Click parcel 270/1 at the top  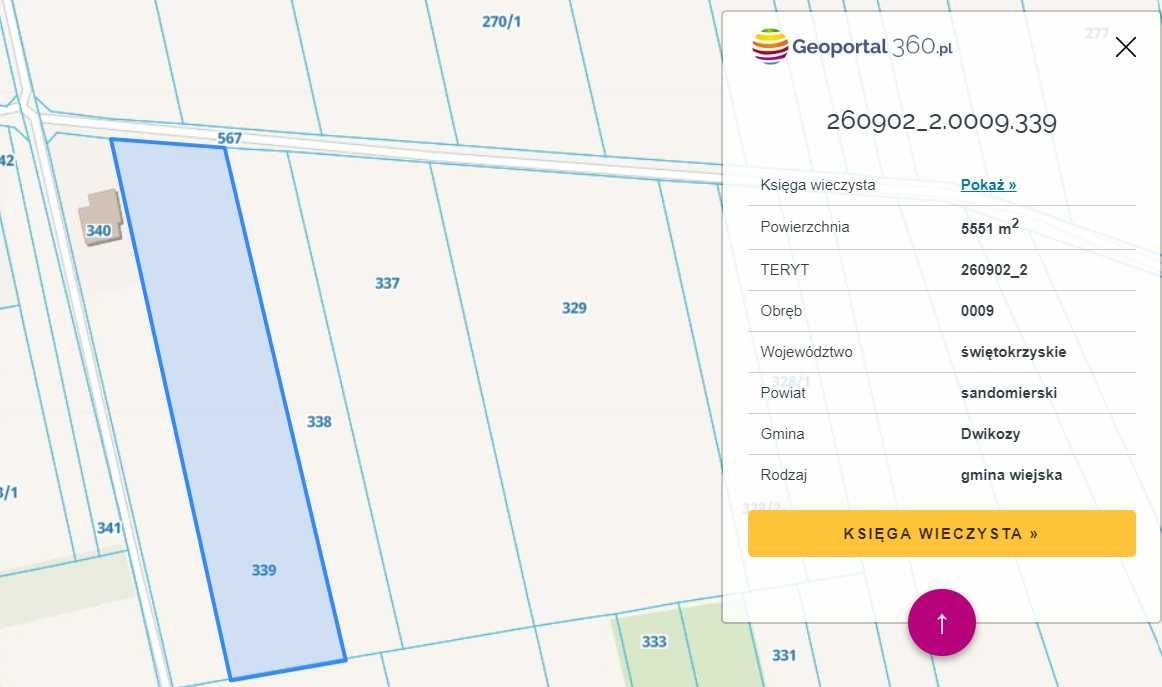click(x=501, y=20)
